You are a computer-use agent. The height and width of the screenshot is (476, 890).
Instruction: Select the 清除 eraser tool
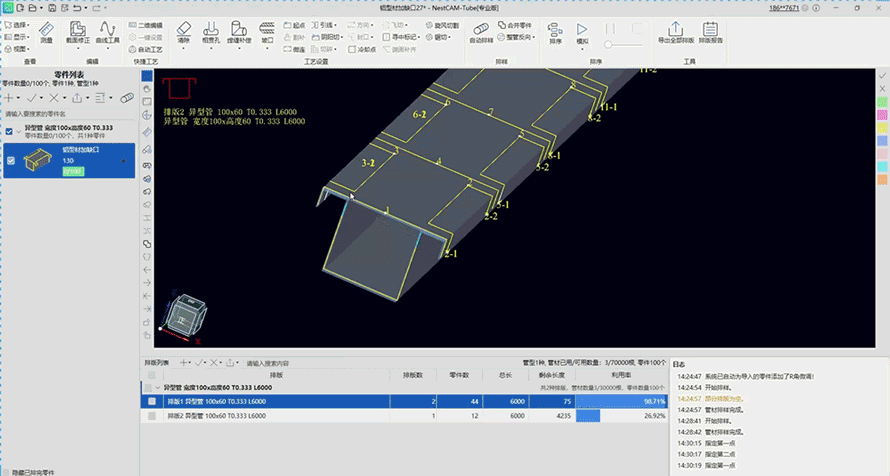point(183,33)
